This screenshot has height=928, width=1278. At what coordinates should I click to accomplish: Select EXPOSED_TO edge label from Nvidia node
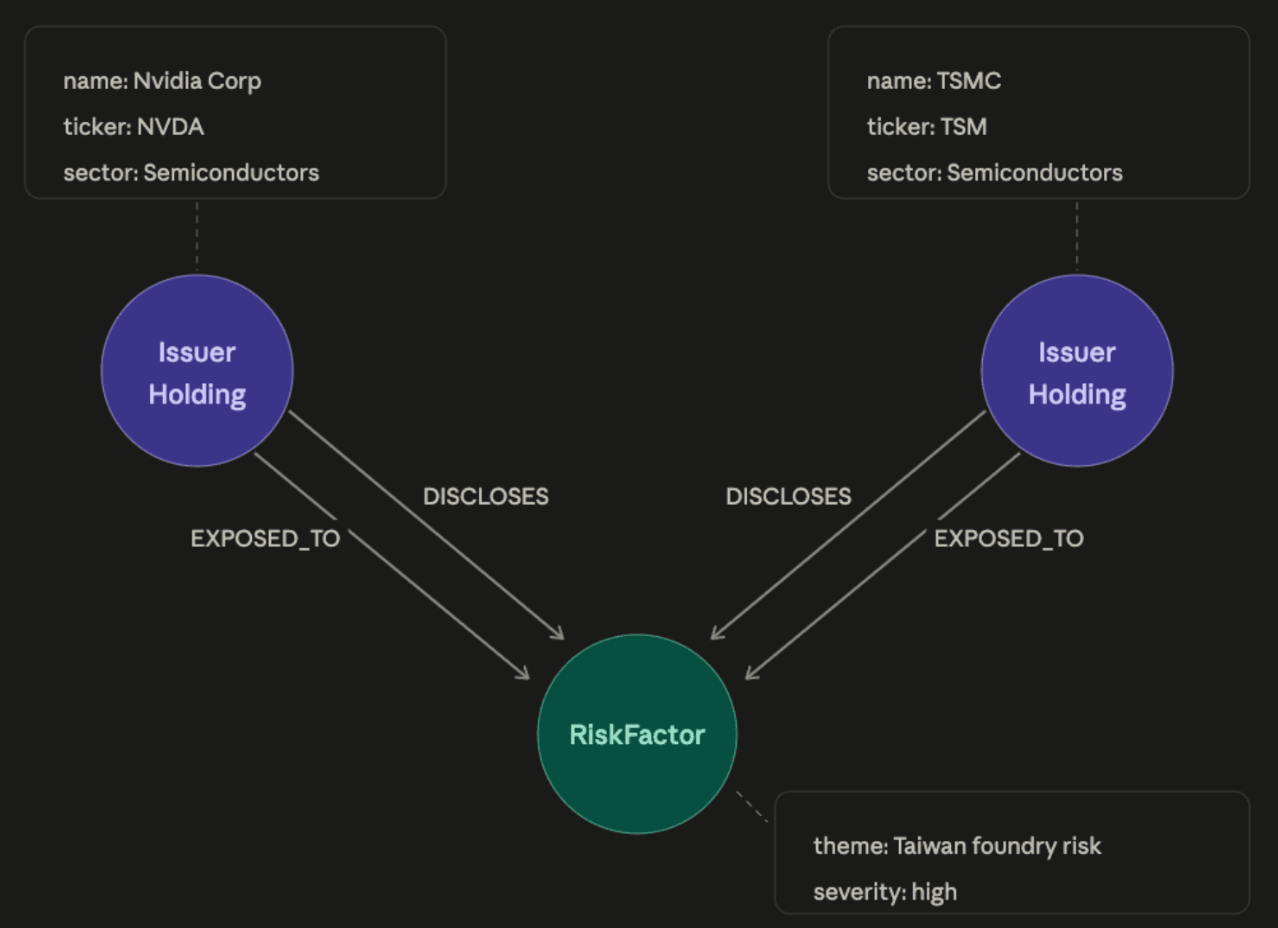pos(265,539)
